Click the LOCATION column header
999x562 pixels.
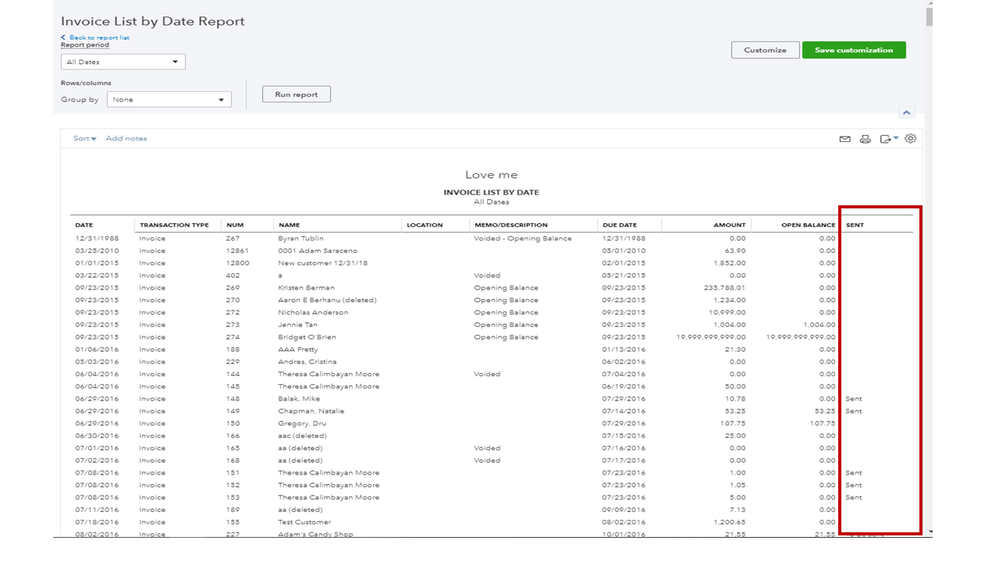pos(424,225)
